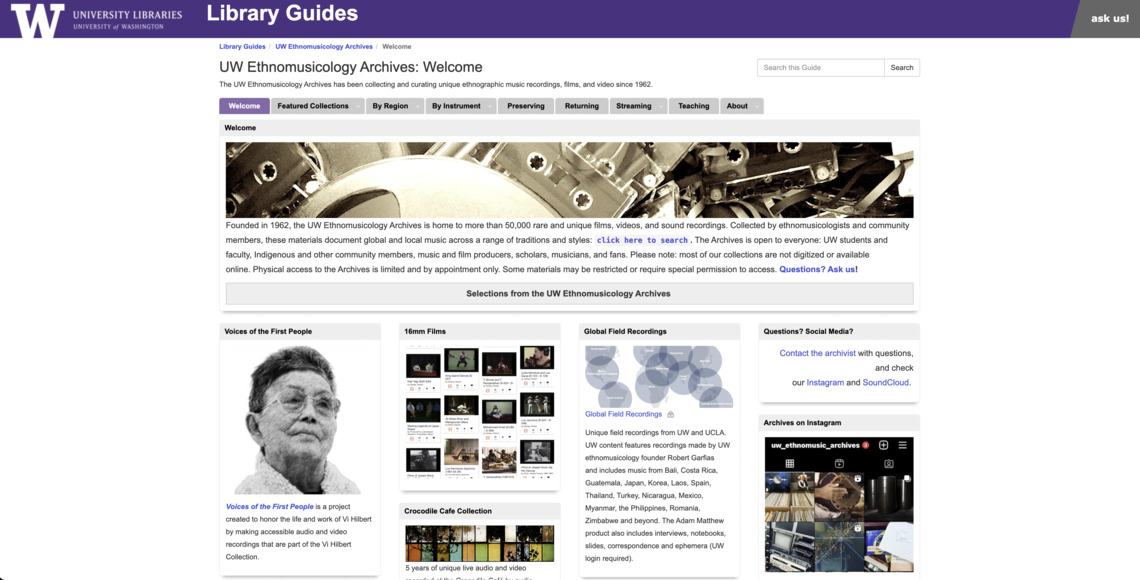The width and height of the screenshot is (1140, 580).
Task: Open the Instagram Reels icon
Action: click(x=840, y=463)
